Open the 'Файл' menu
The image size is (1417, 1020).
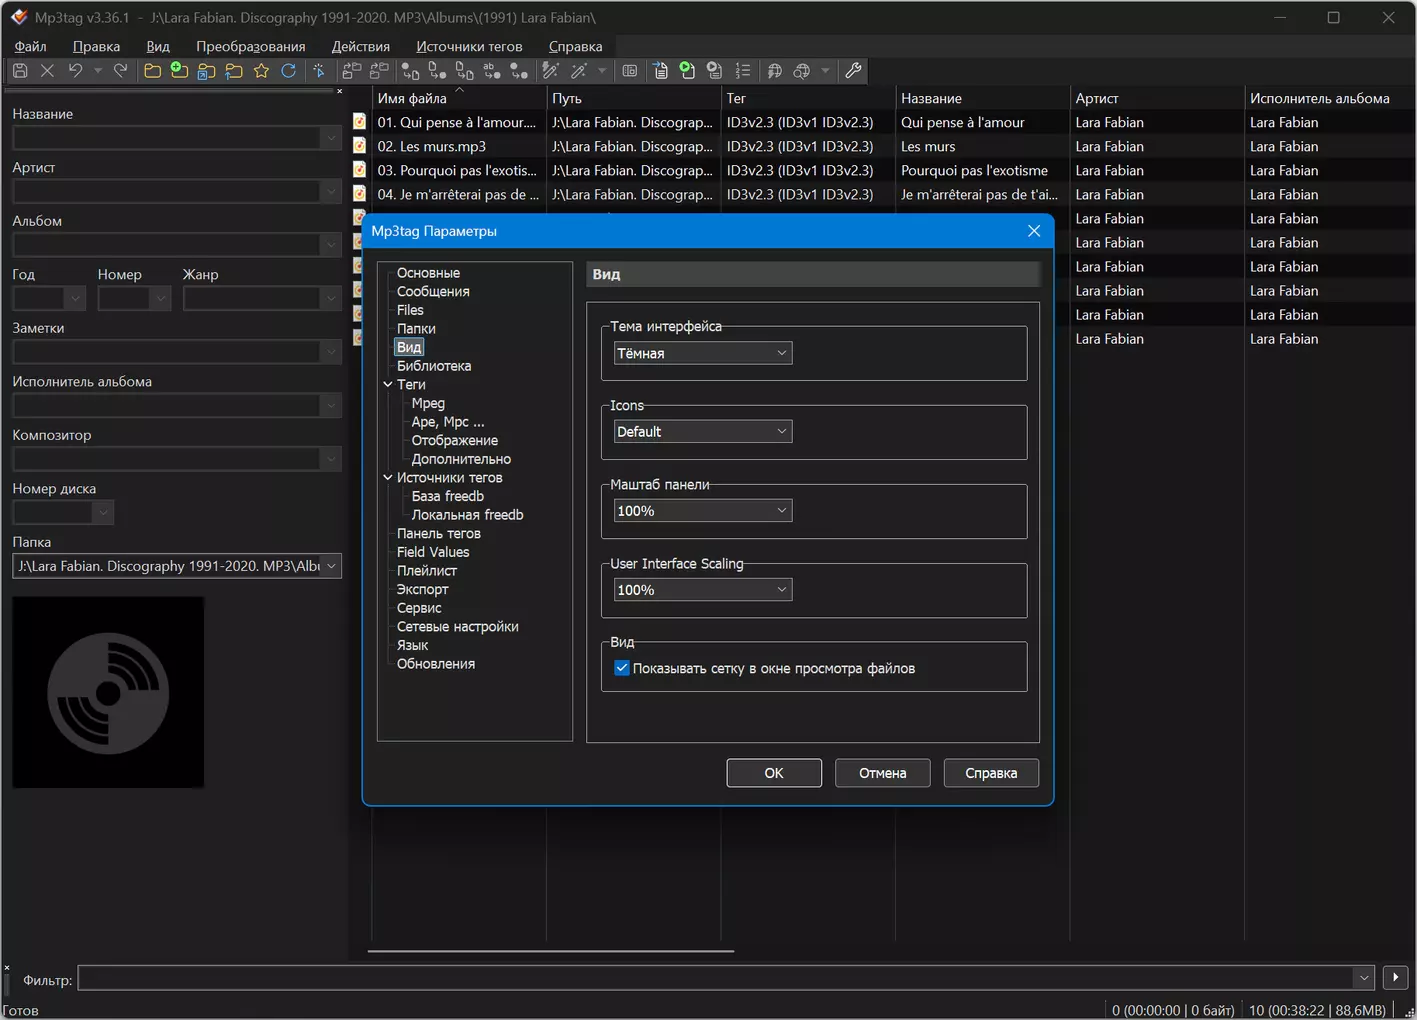point(31,46)
